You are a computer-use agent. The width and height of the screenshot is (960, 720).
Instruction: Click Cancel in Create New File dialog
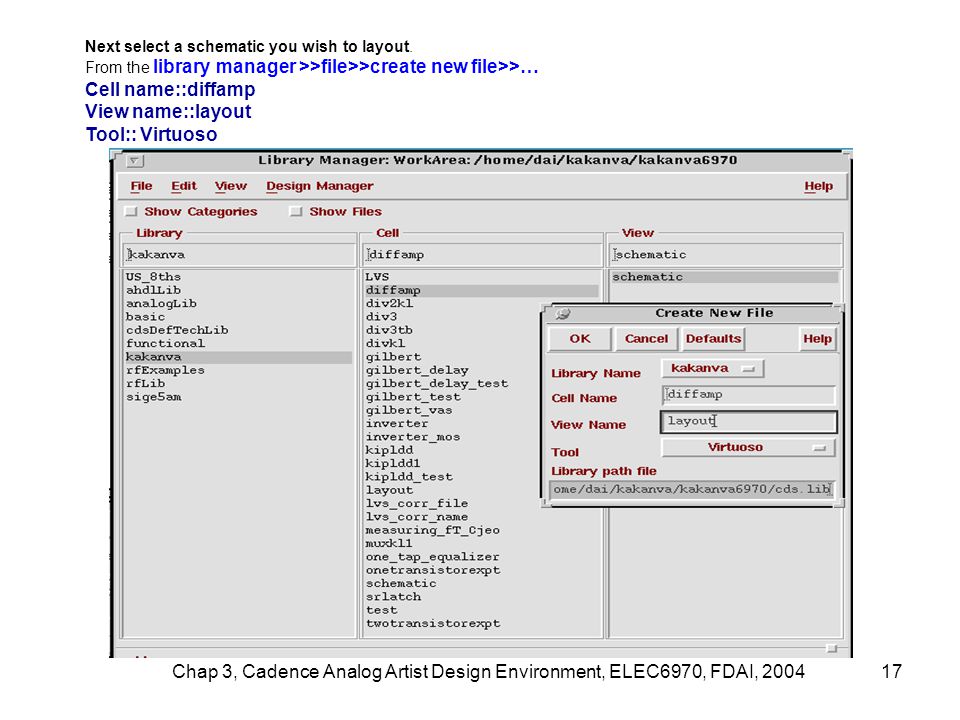point(646,339)
